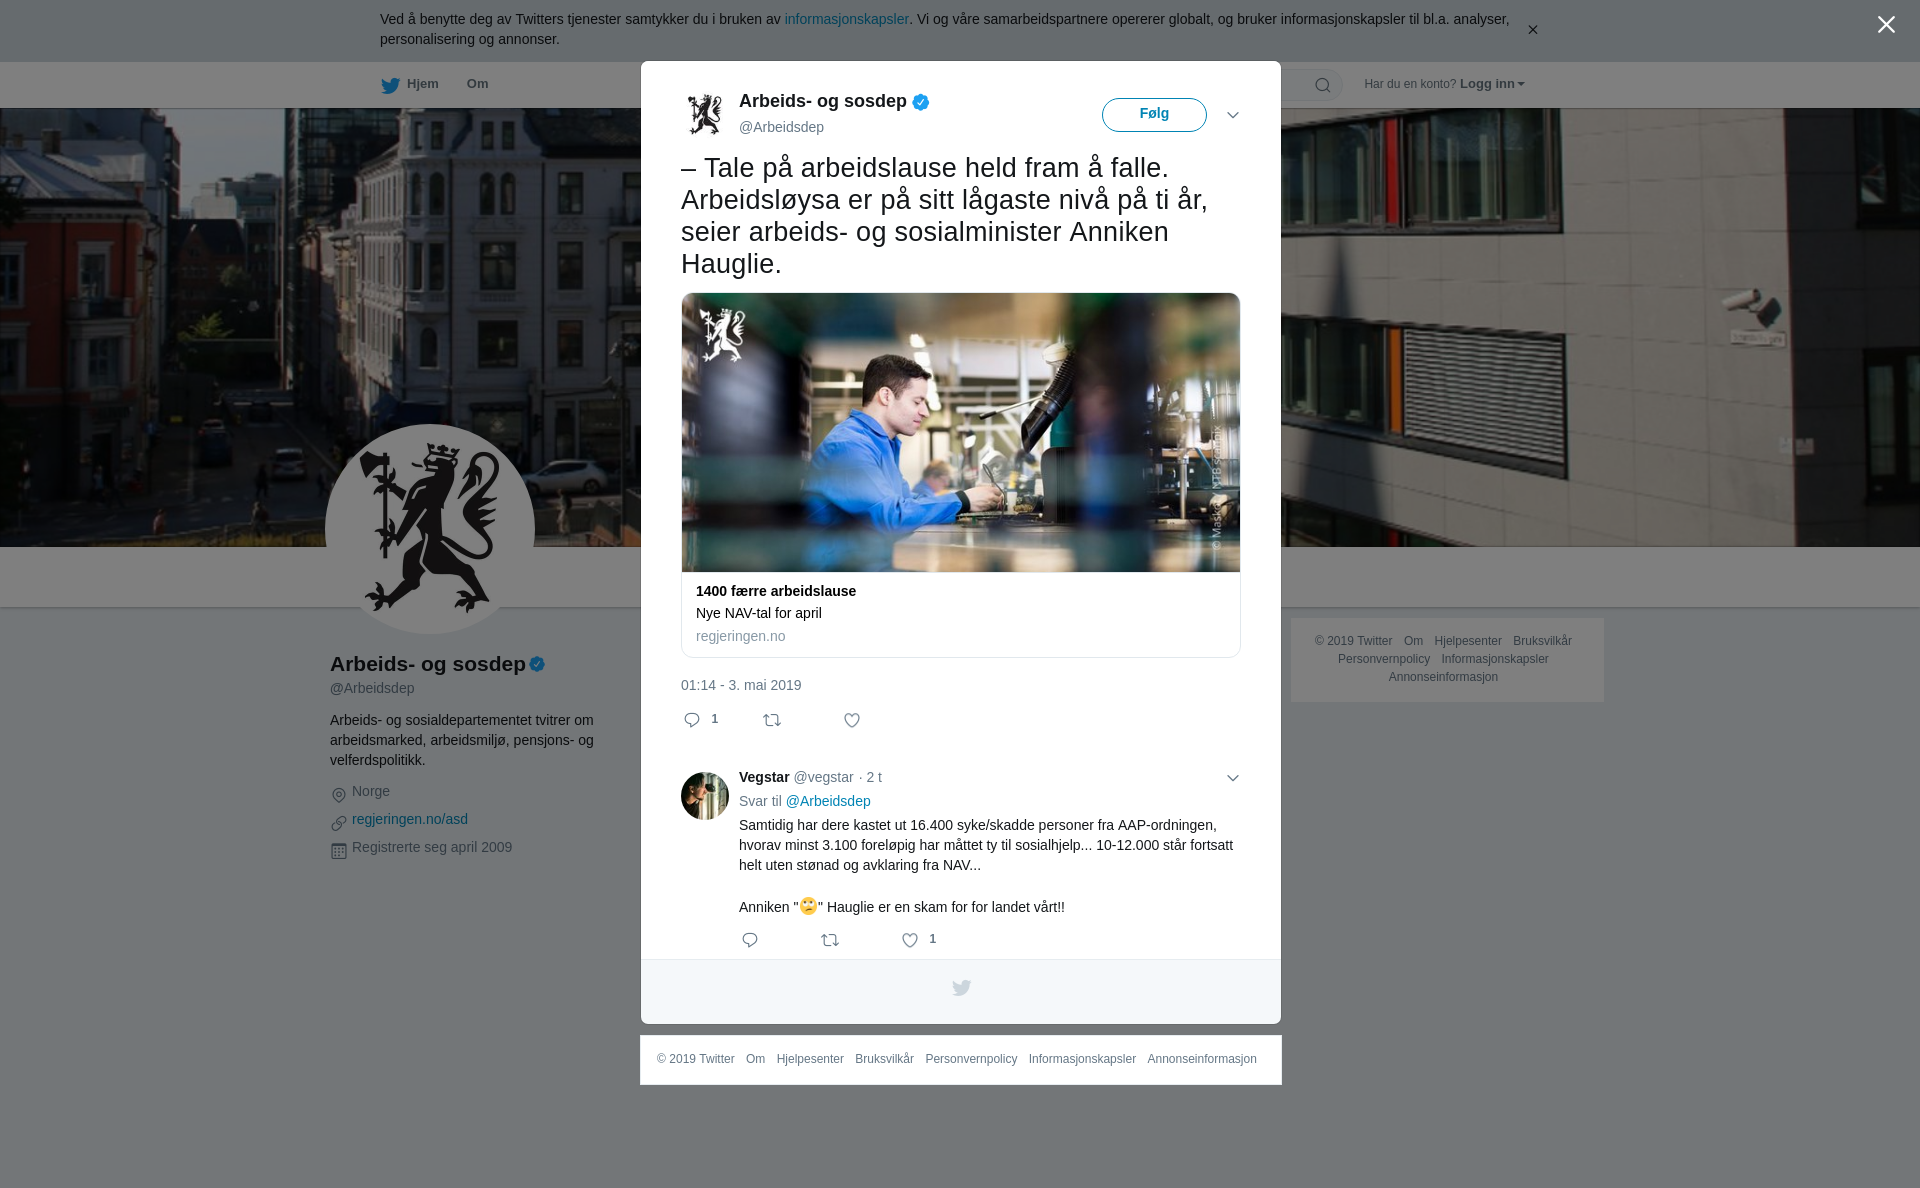The image size is (1920, 1188).
Task: Expand the tweet options chevron beside Følg
Action: [x=1233, y=115]
